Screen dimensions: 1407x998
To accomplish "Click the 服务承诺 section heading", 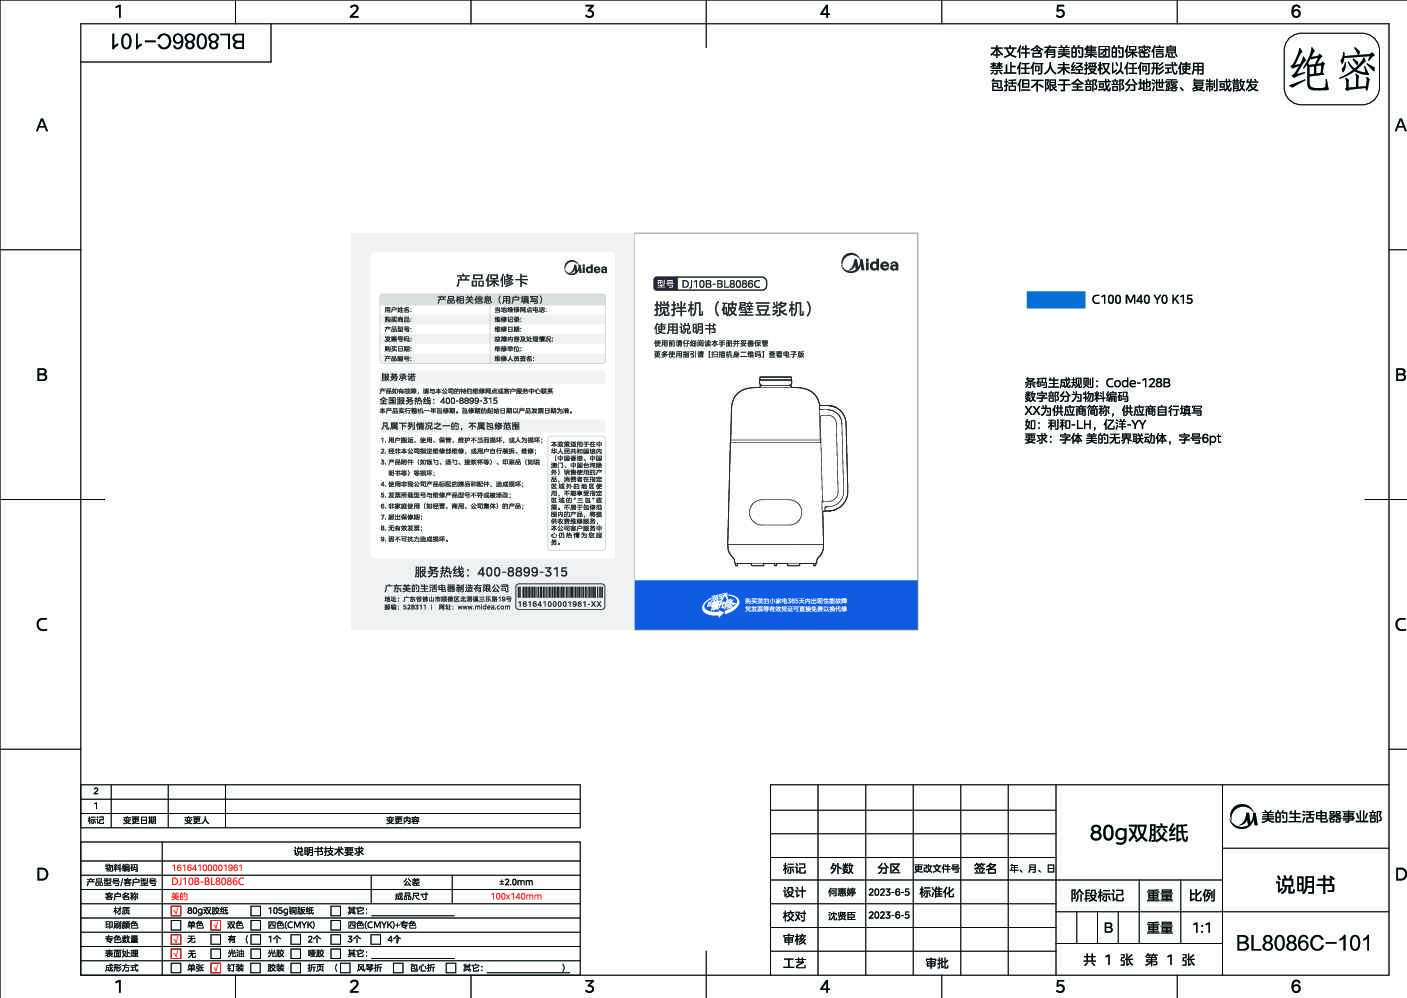I will pyautogui.click(x=398, y=378).
